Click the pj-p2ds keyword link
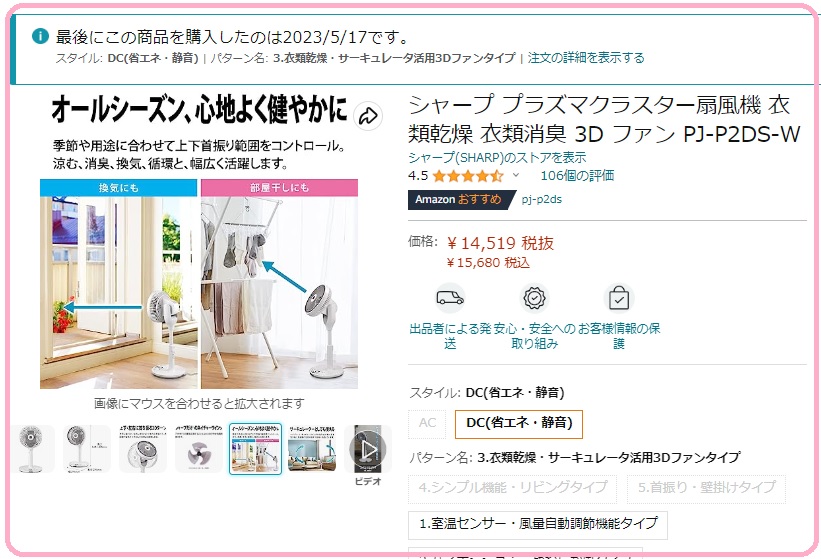Image resolution: width=821 pixels, height=559 pixels. click(x=541, y=199)
